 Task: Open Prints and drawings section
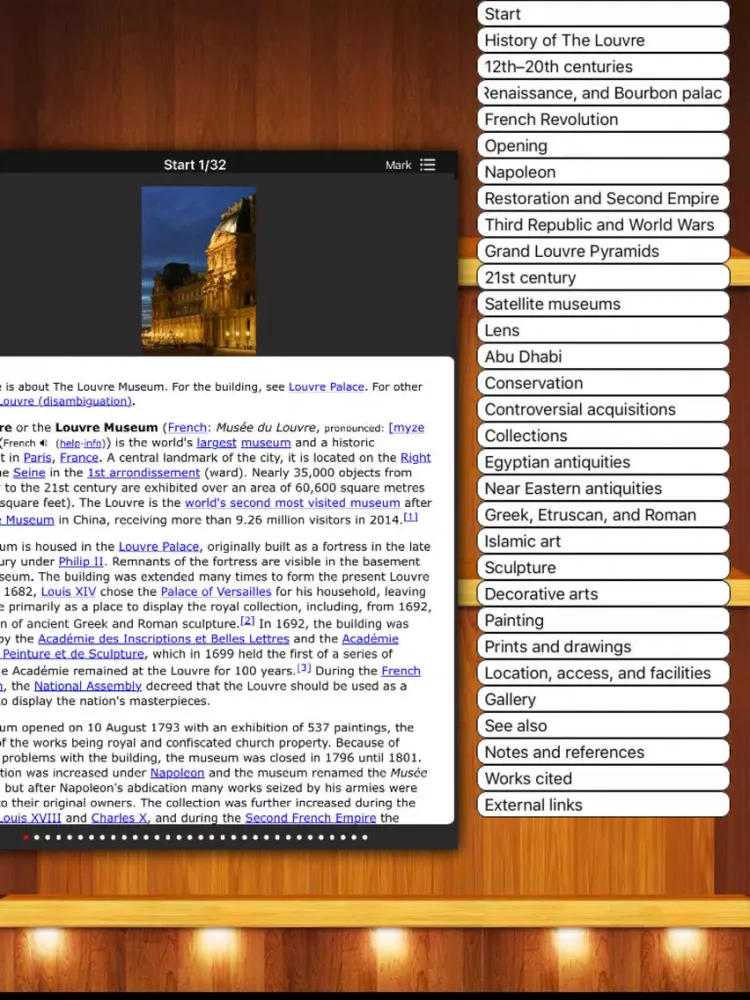(603, 647)
